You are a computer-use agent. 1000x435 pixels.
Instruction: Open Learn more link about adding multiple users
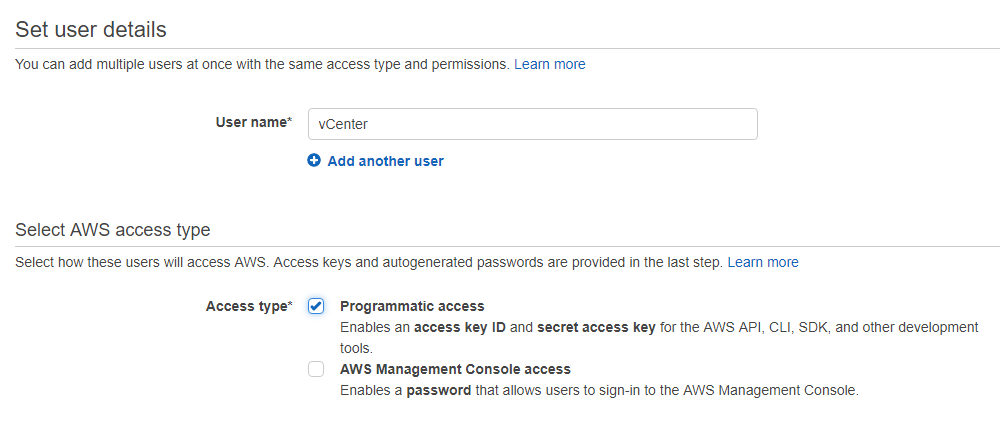tap(550, 64)
